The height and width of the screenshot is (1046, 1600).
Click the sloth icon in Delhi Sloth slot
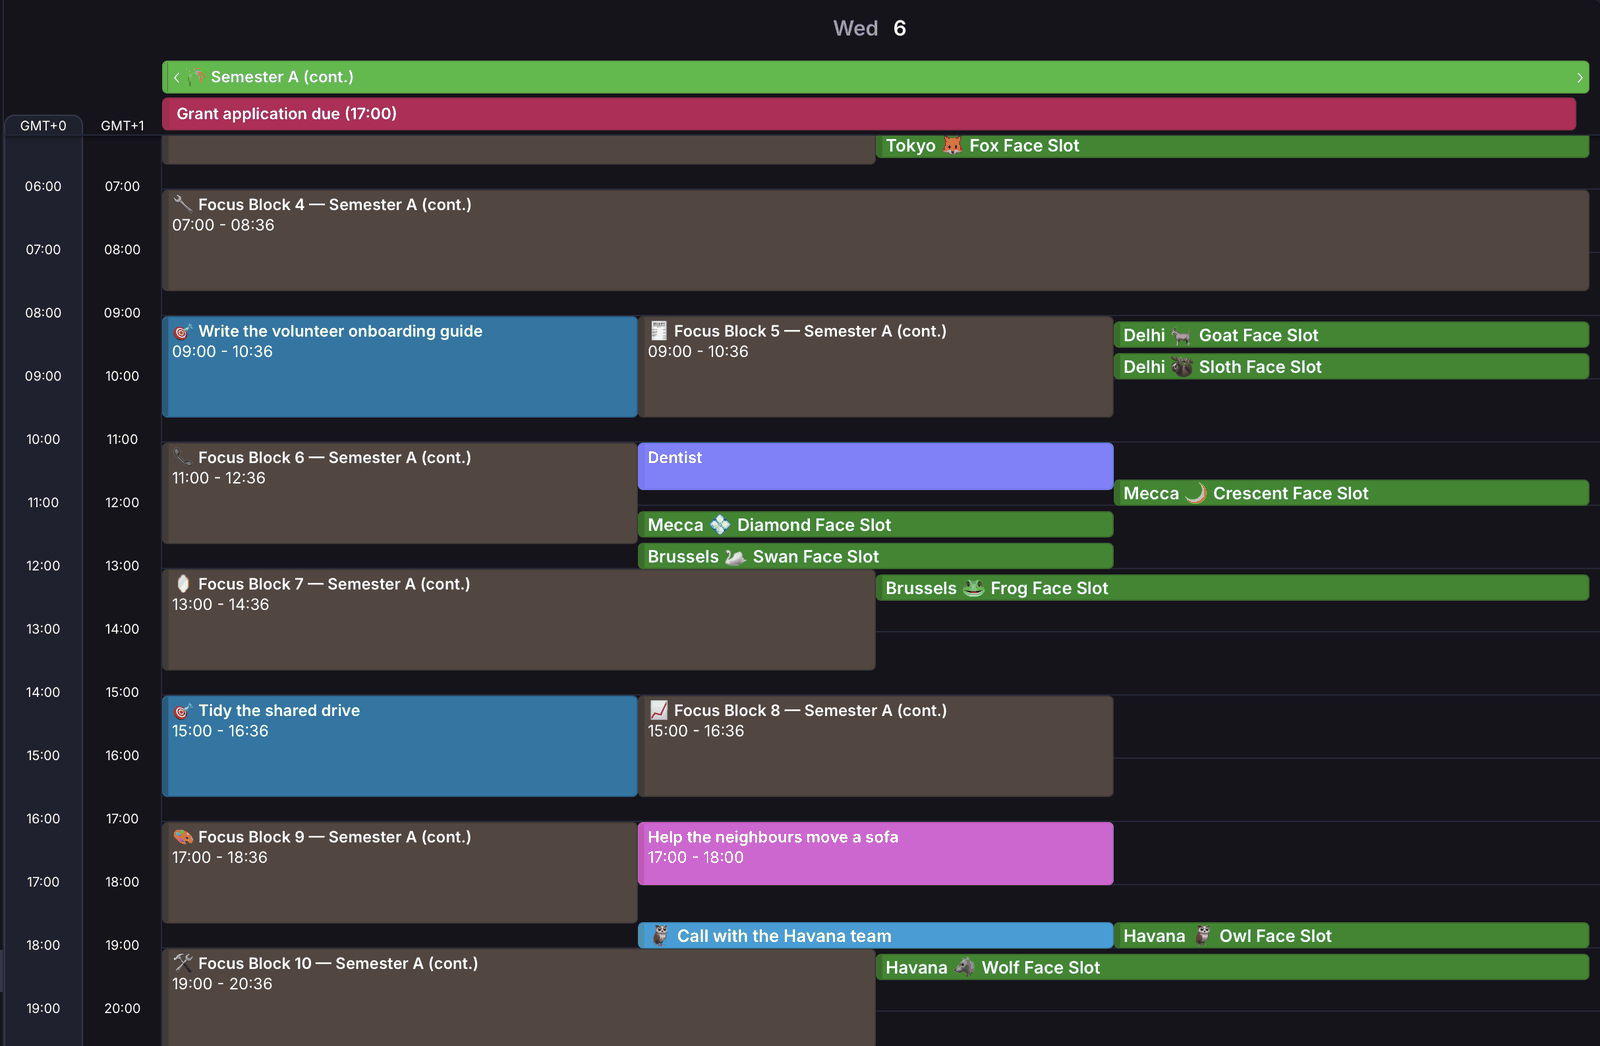point(1182,367)
